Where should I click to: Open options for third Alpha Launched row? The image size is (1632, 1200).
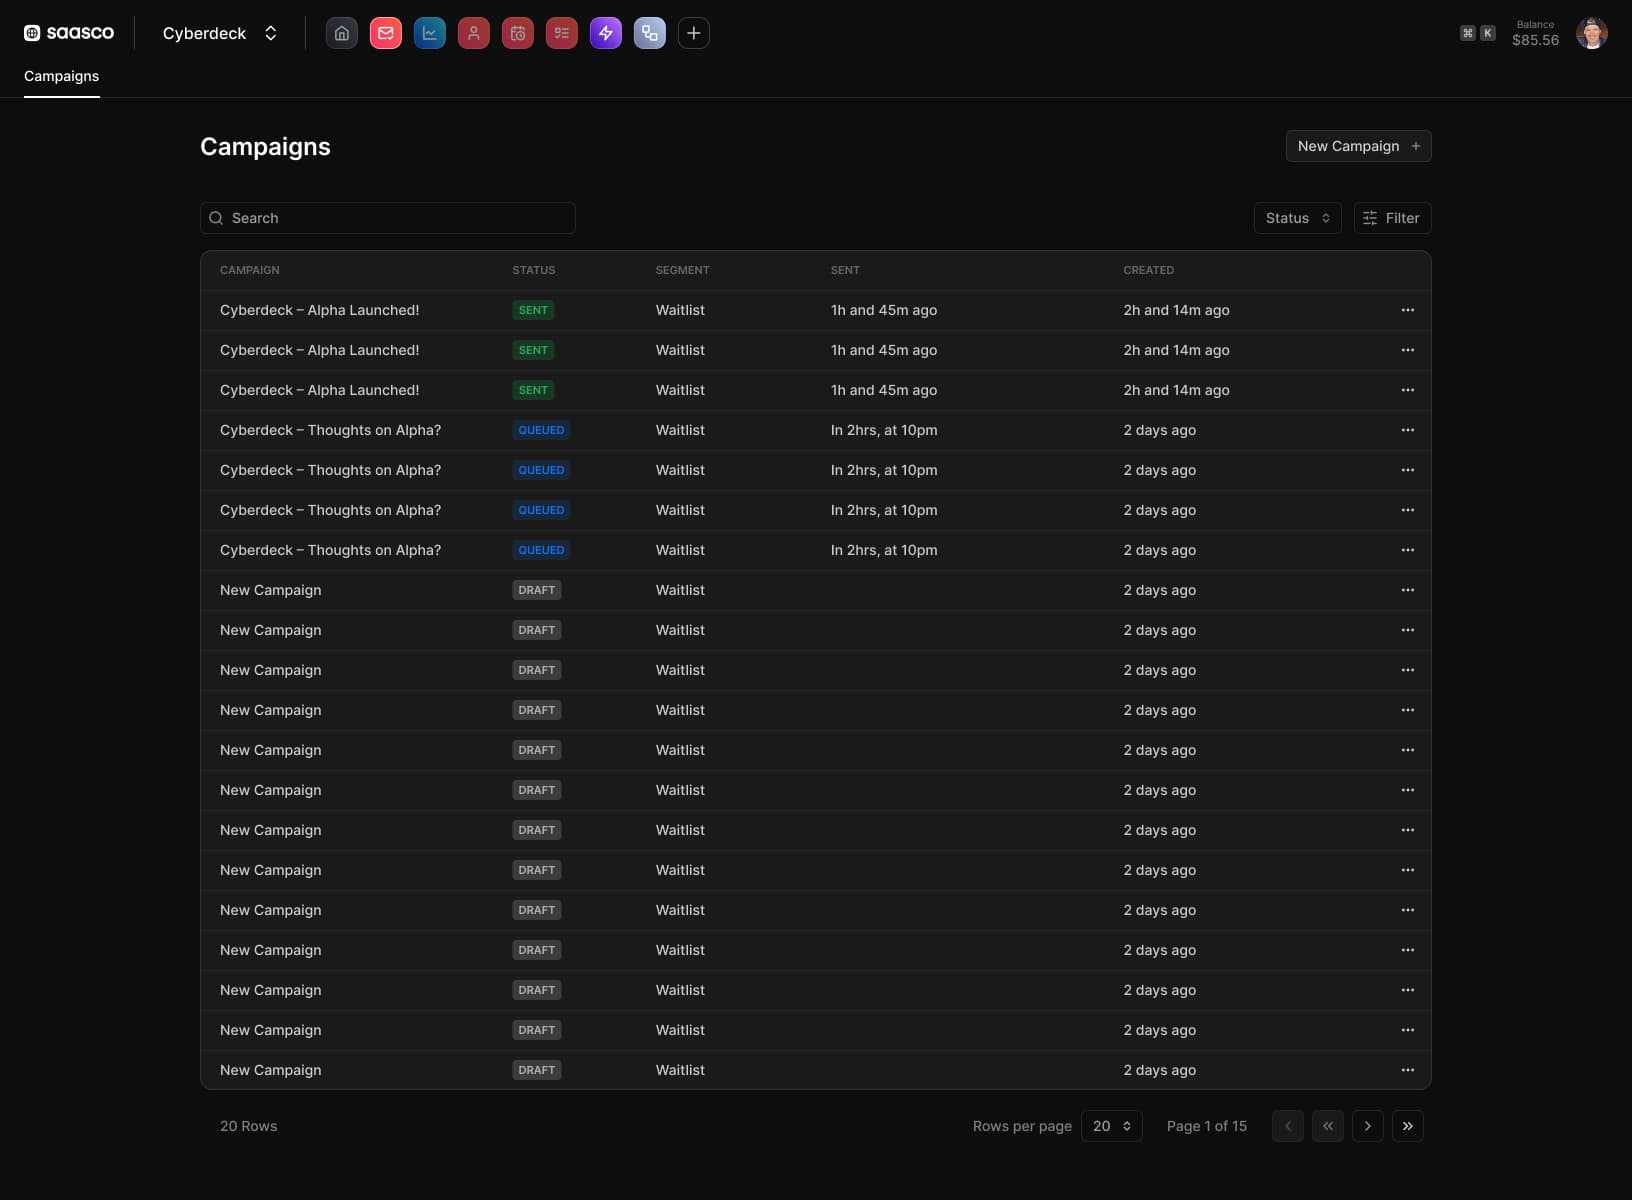(x=1407, y=390)
